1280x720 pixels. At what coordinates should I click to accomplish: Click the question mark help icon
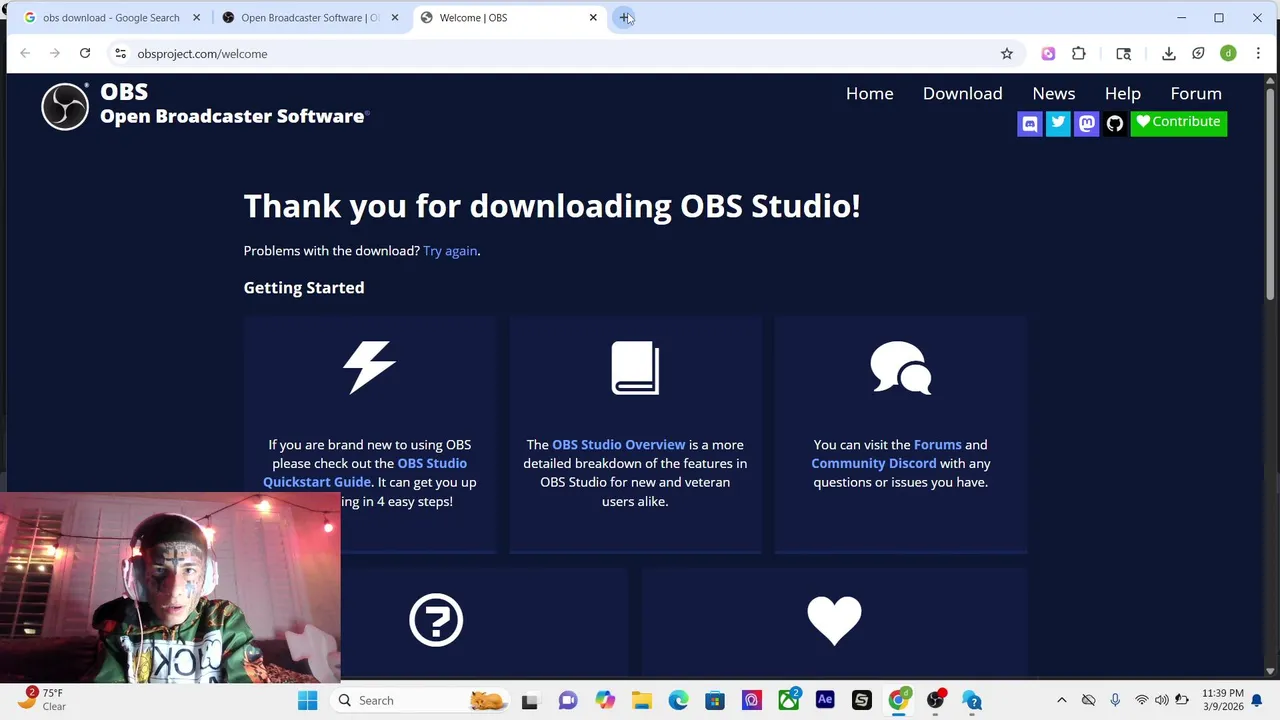(436, 620)
